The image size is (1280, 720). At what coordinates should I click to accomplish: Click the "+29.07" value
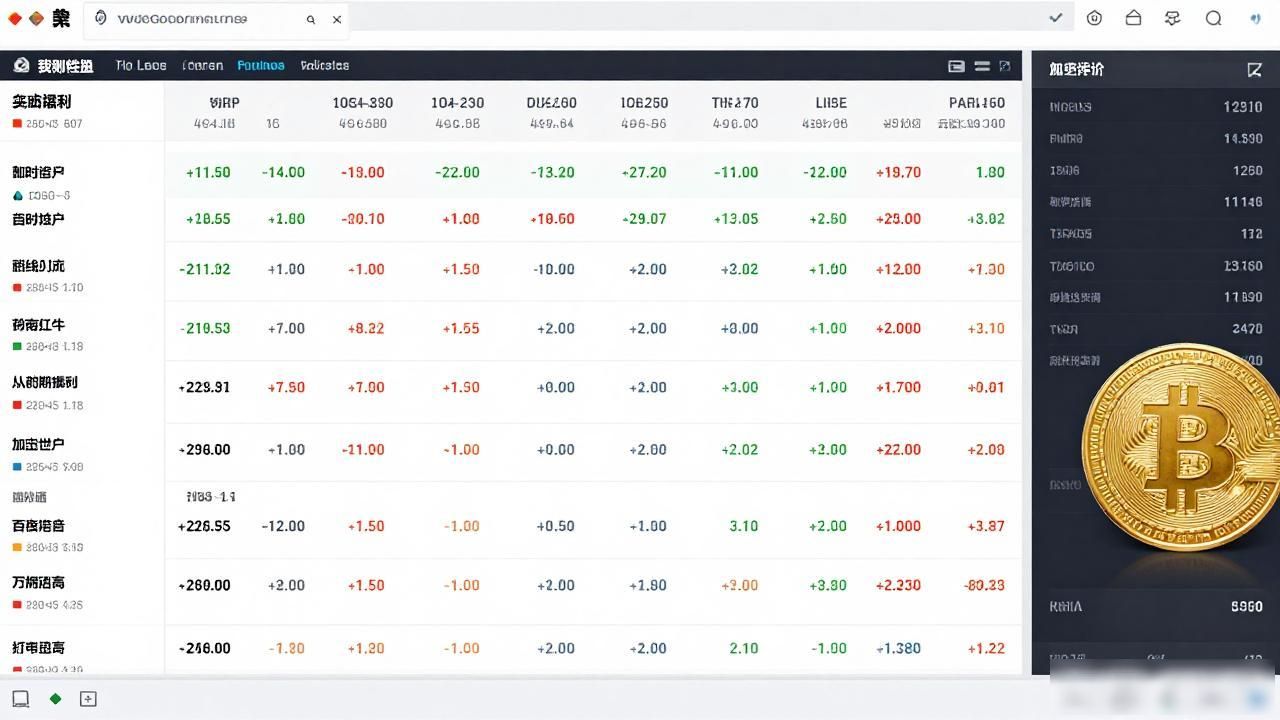tap(644, 218)
